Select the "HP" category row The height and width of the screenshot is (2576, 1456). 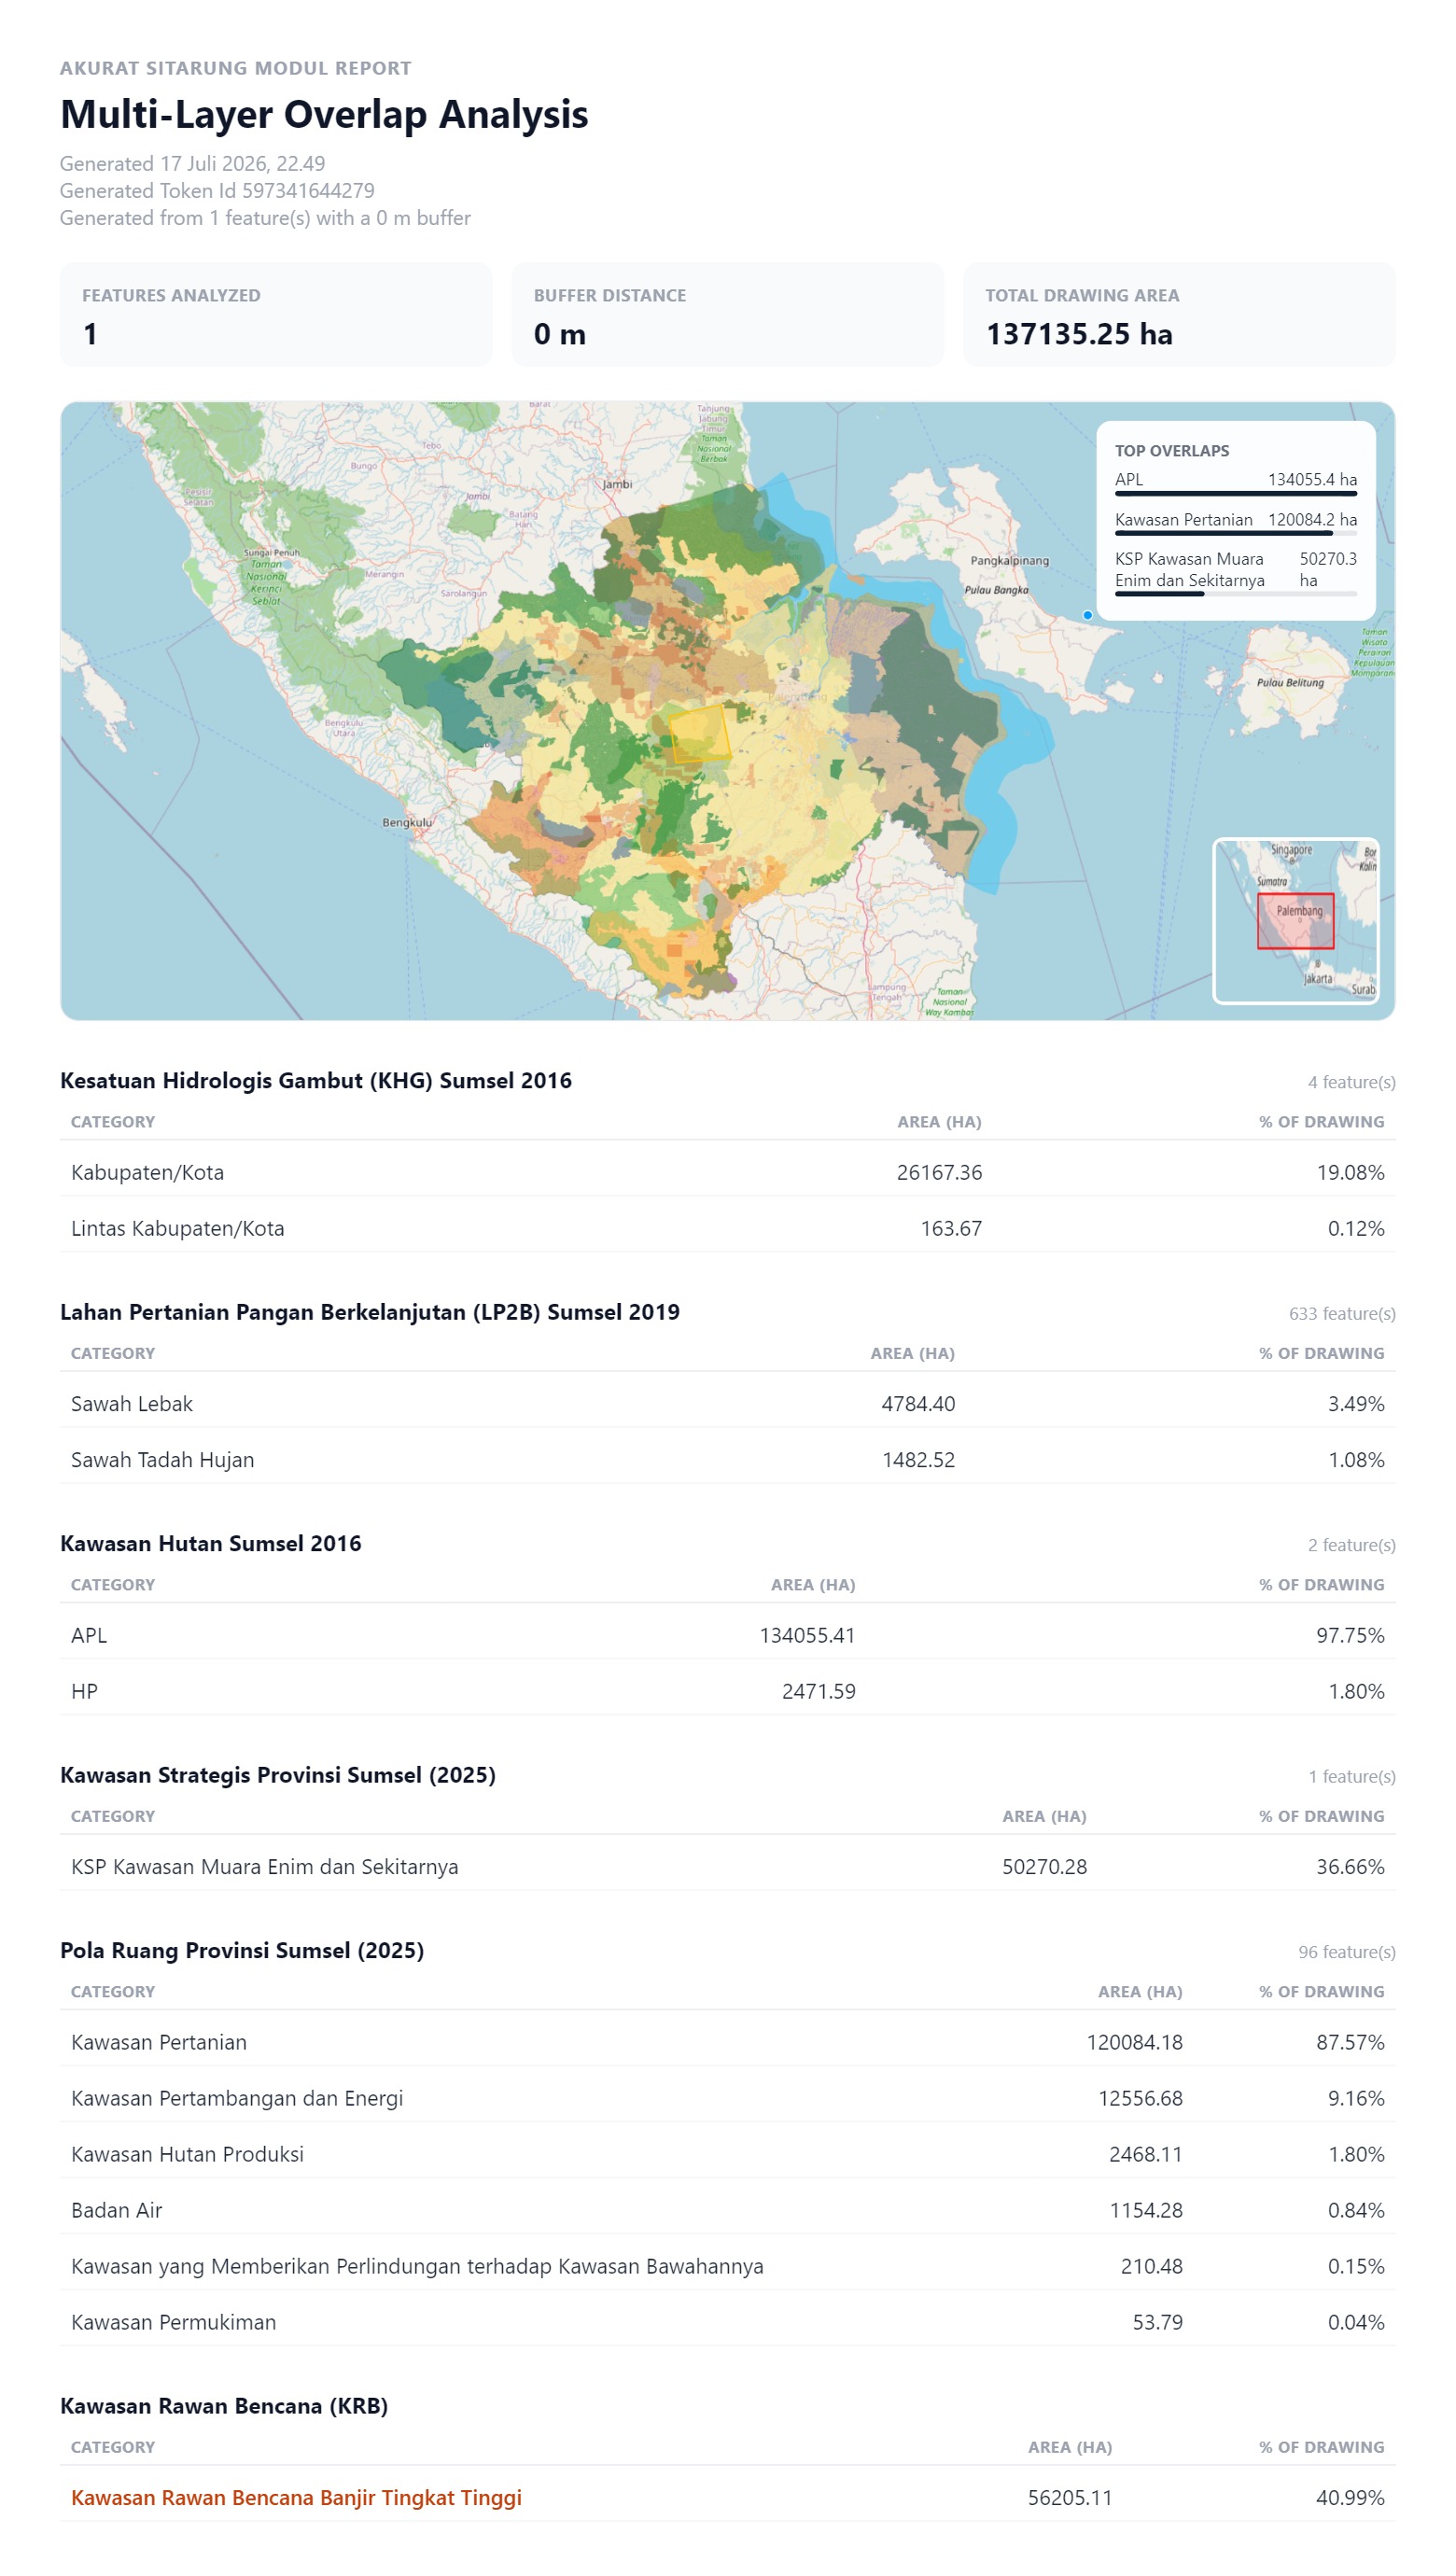(x=727, y=1691)
